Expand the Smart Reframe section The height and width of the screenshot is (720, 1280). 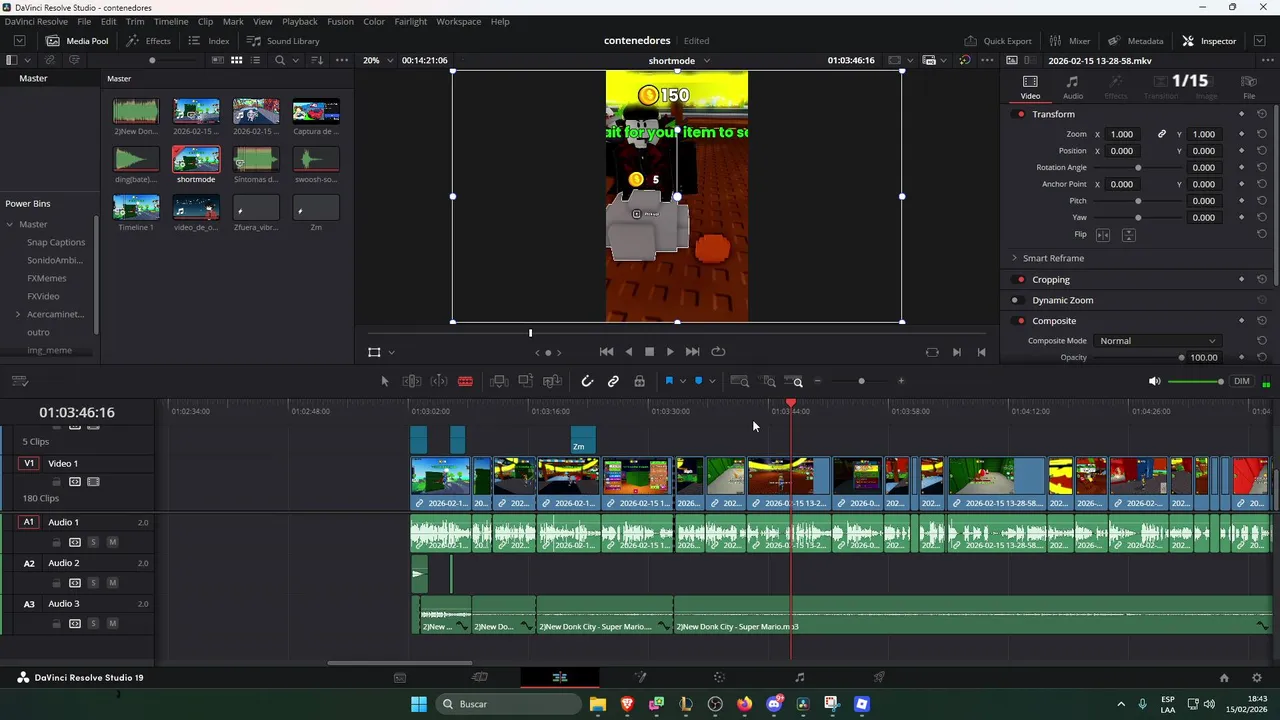(1014, 258)
